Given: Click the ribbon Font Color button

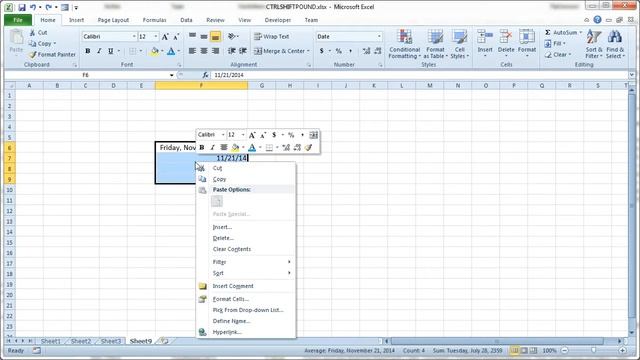Looking at the screenshot, I should point(171,51).
